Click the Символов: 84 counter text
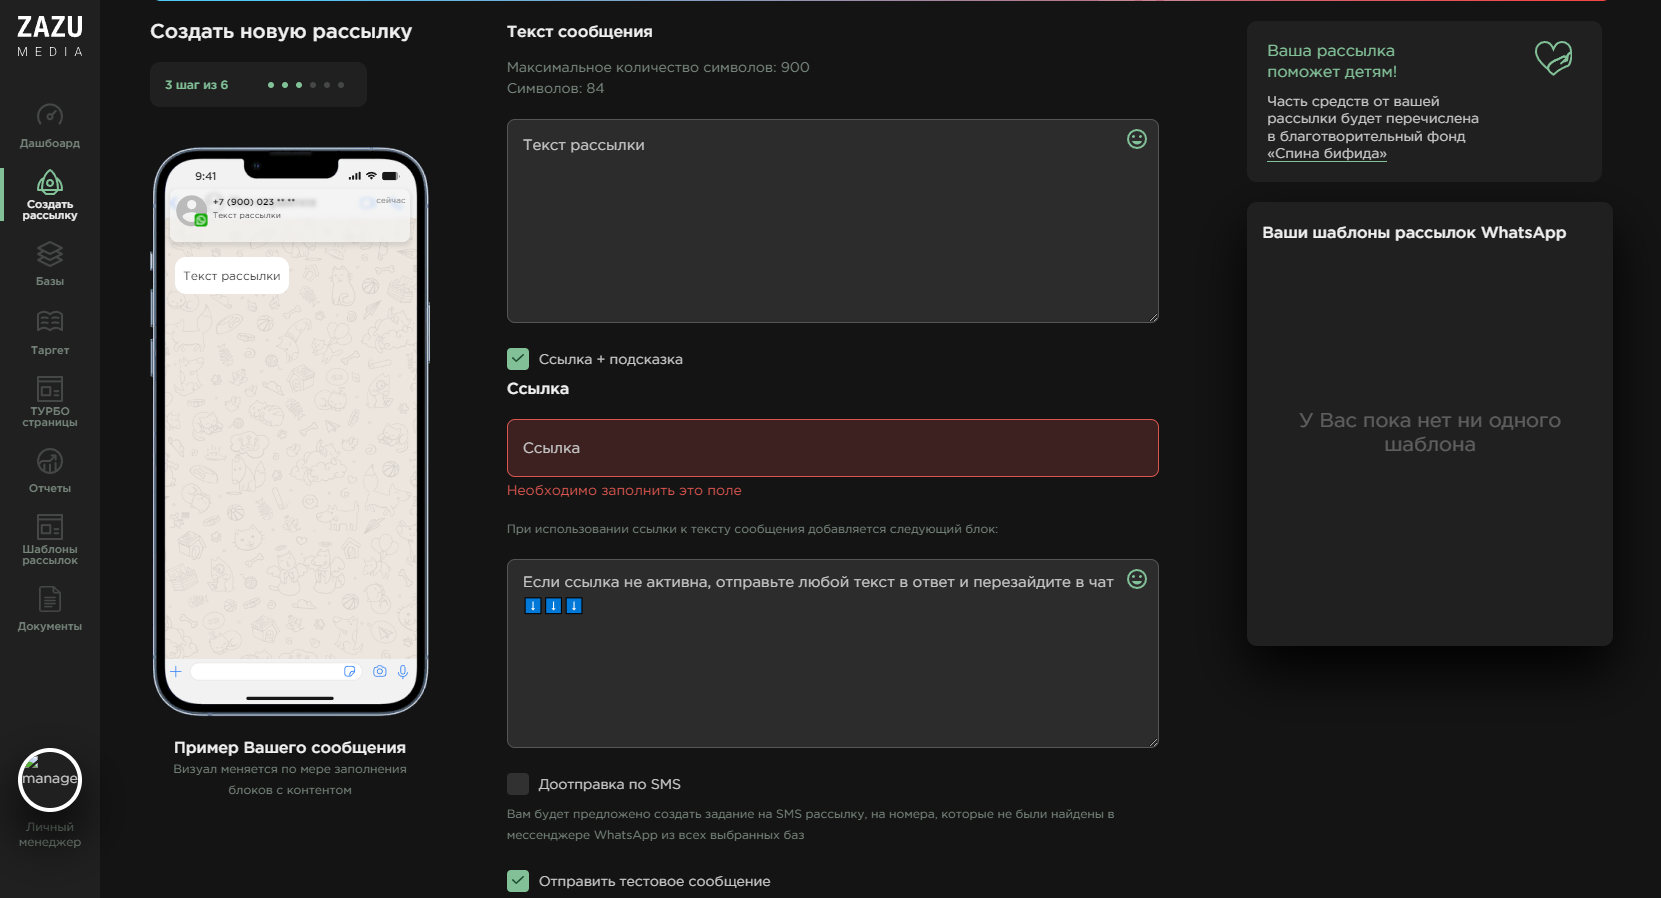The height and width of the screenshot is (898, 1661). (556, 88)
